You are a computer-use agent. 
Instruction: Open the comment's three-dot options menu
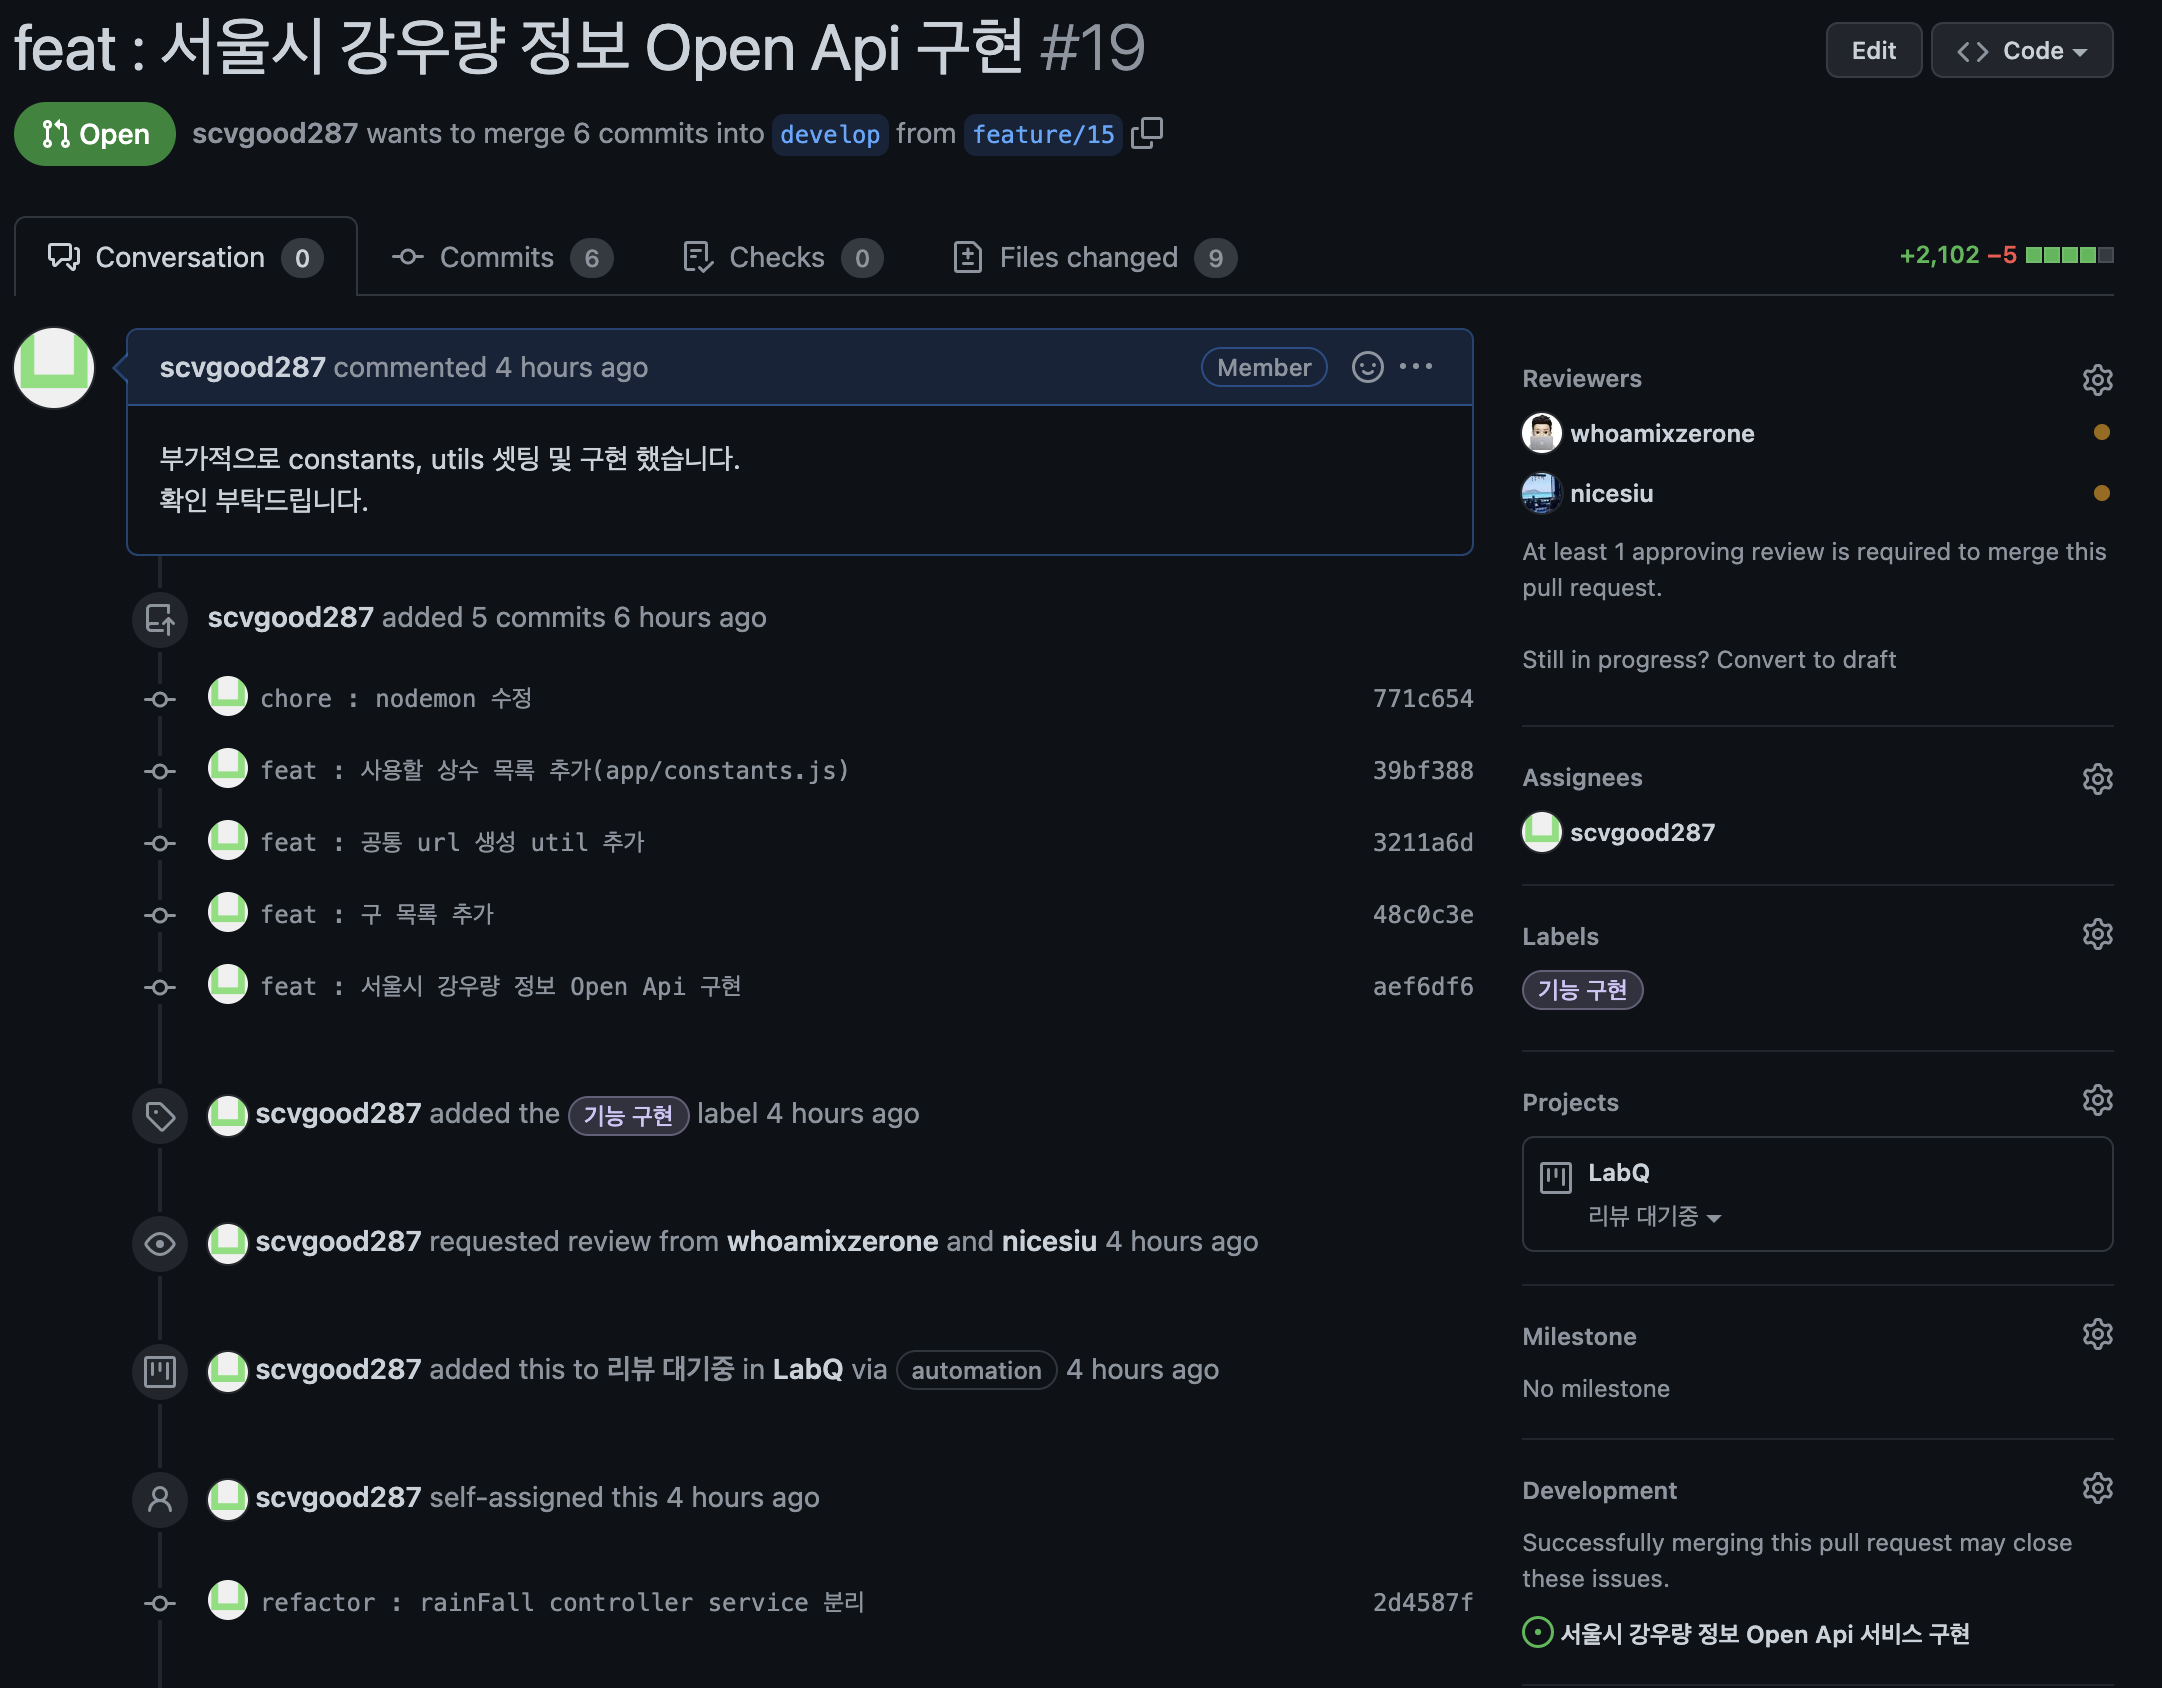click(x=1416, y=367)
